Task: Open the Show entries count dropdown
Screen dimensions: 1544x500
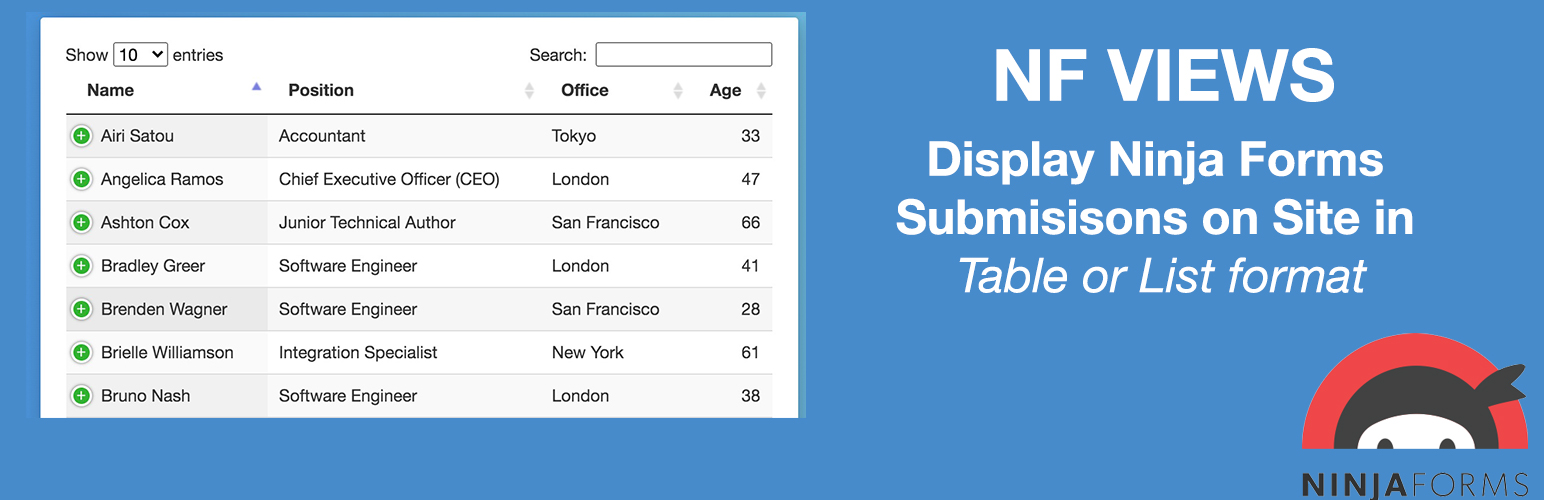Action: point(140,55)
